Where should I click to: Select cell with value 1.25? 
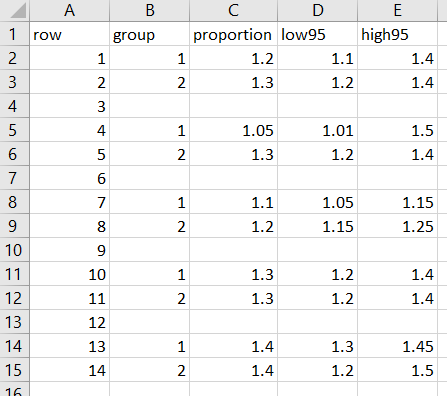(397, 226)
